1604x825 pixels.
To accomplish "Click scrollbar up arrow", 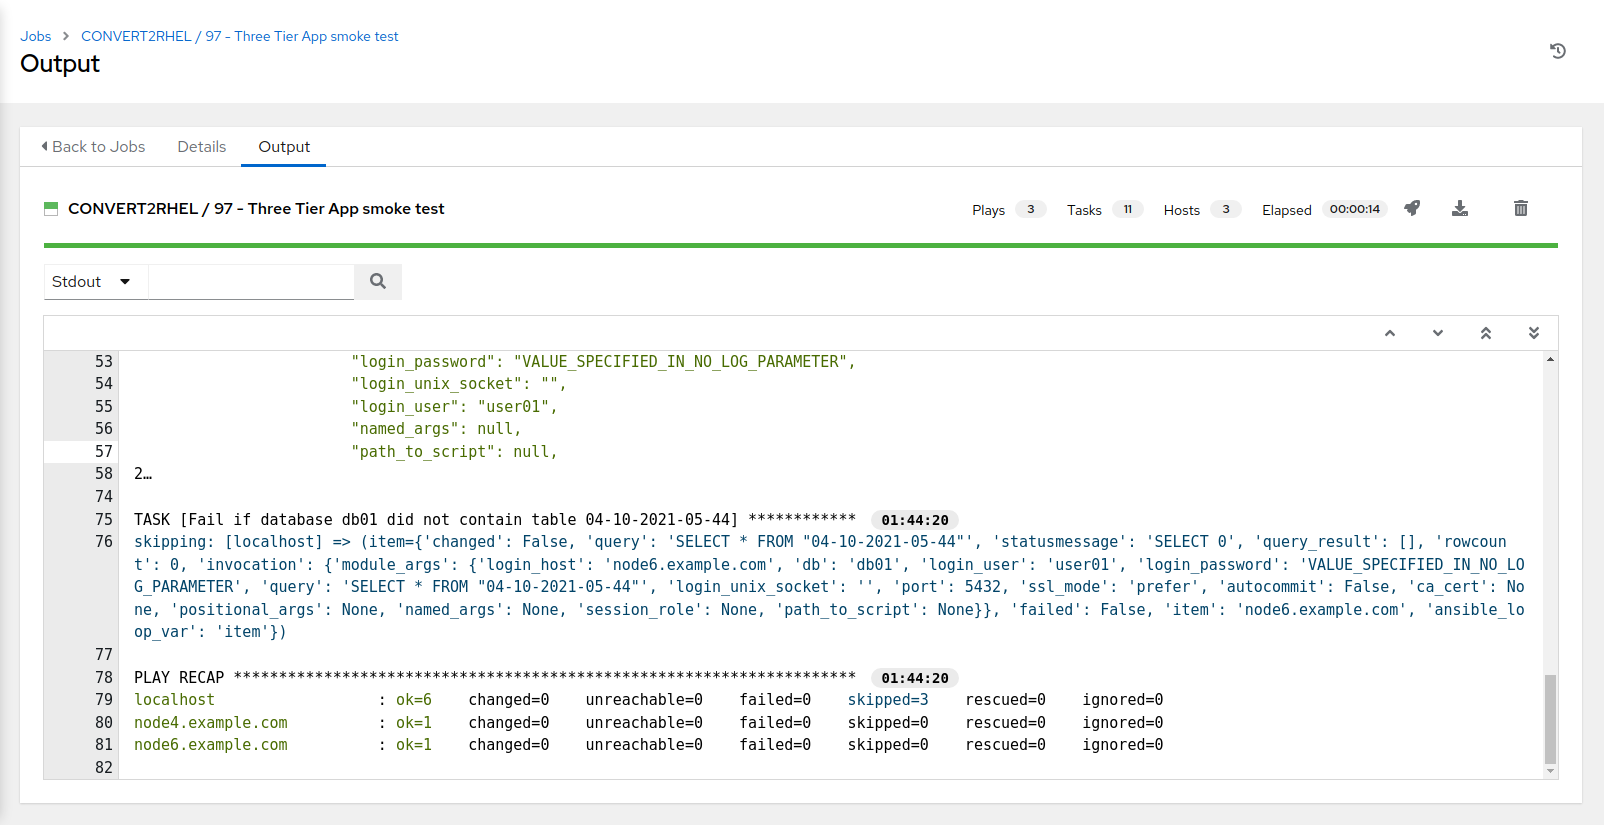I will [1550, 359].
